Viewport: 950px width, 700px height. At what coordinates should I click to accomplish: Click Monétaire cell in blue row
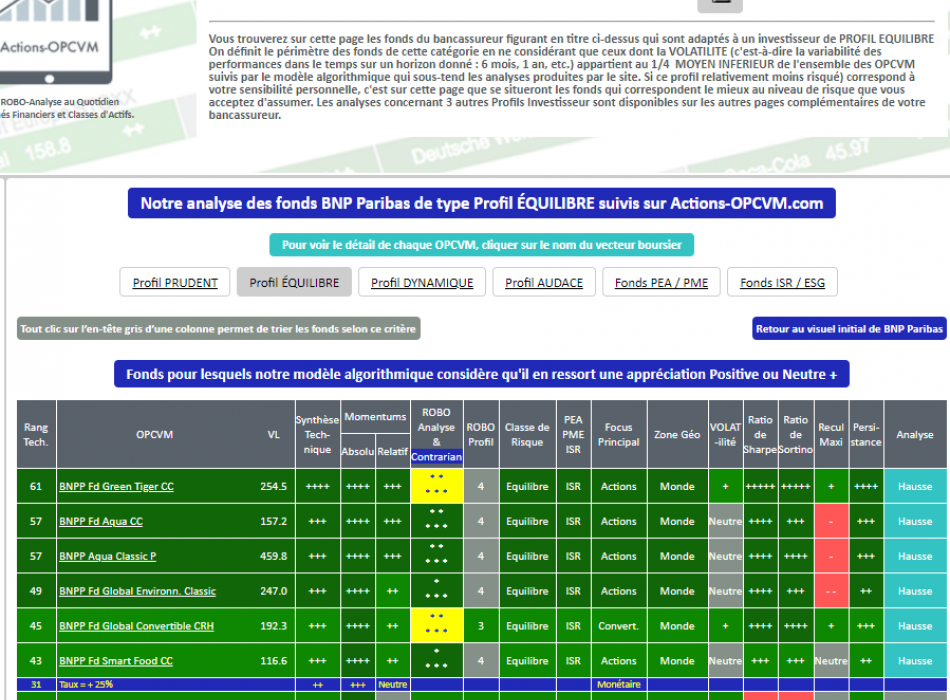(x=619, y=684)
